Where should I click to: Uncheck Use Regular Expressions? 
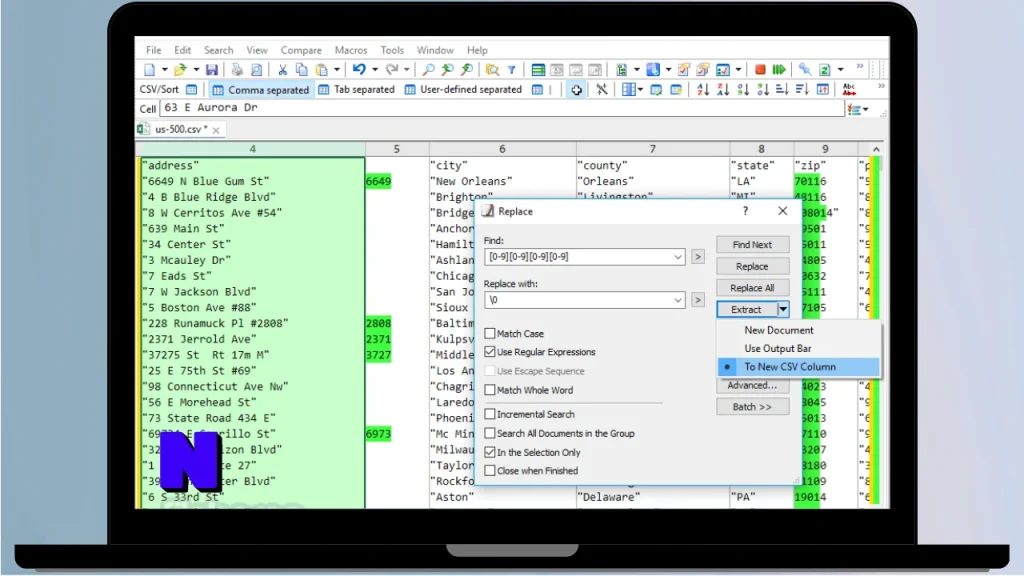pyautogui.click(x=490, y=351)
